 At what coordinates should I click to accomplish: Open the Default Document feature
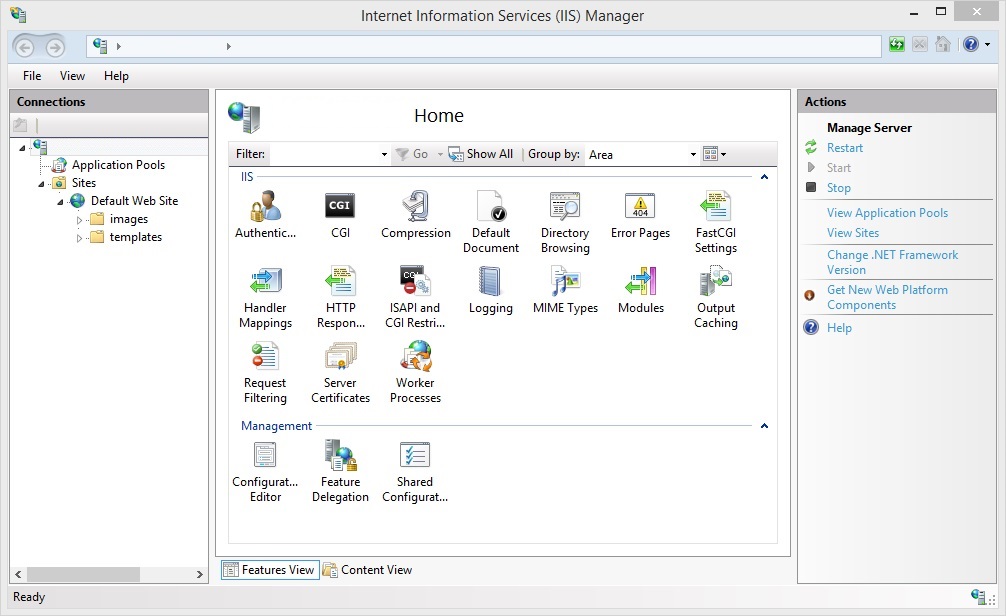[x=491, y=222]
